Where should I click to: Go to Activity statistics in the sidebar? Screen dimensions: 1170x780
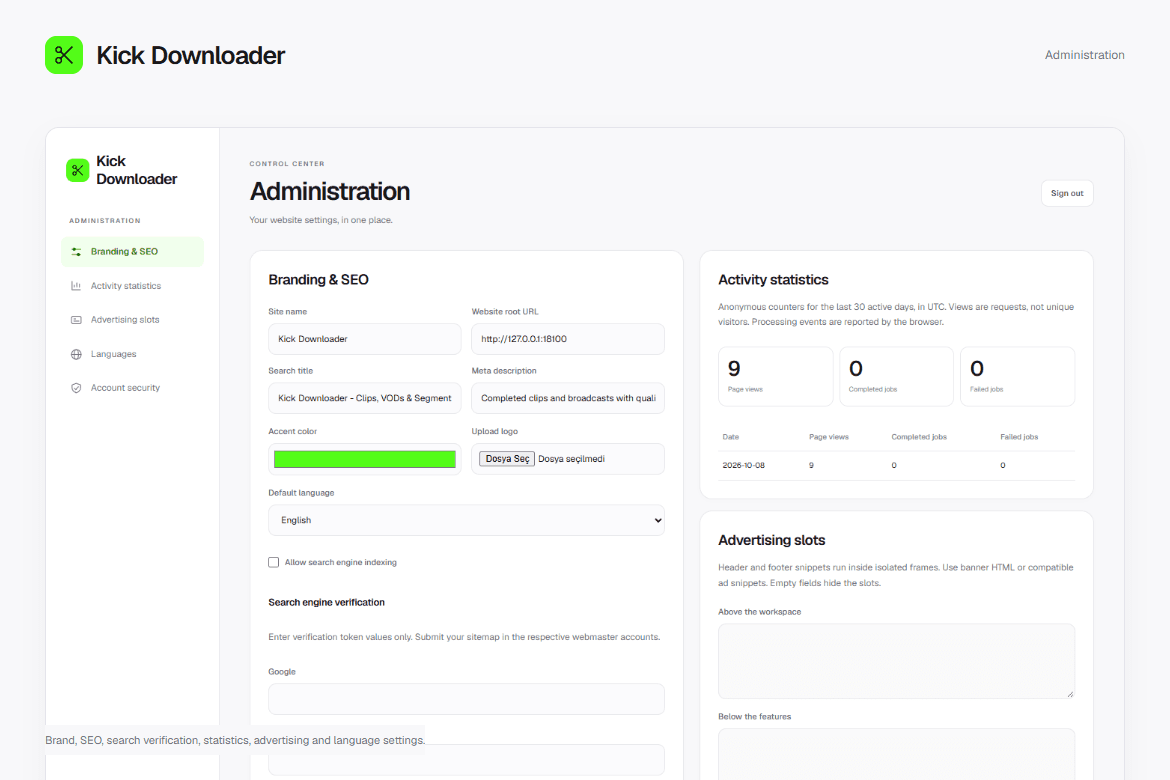pos(132,286)
